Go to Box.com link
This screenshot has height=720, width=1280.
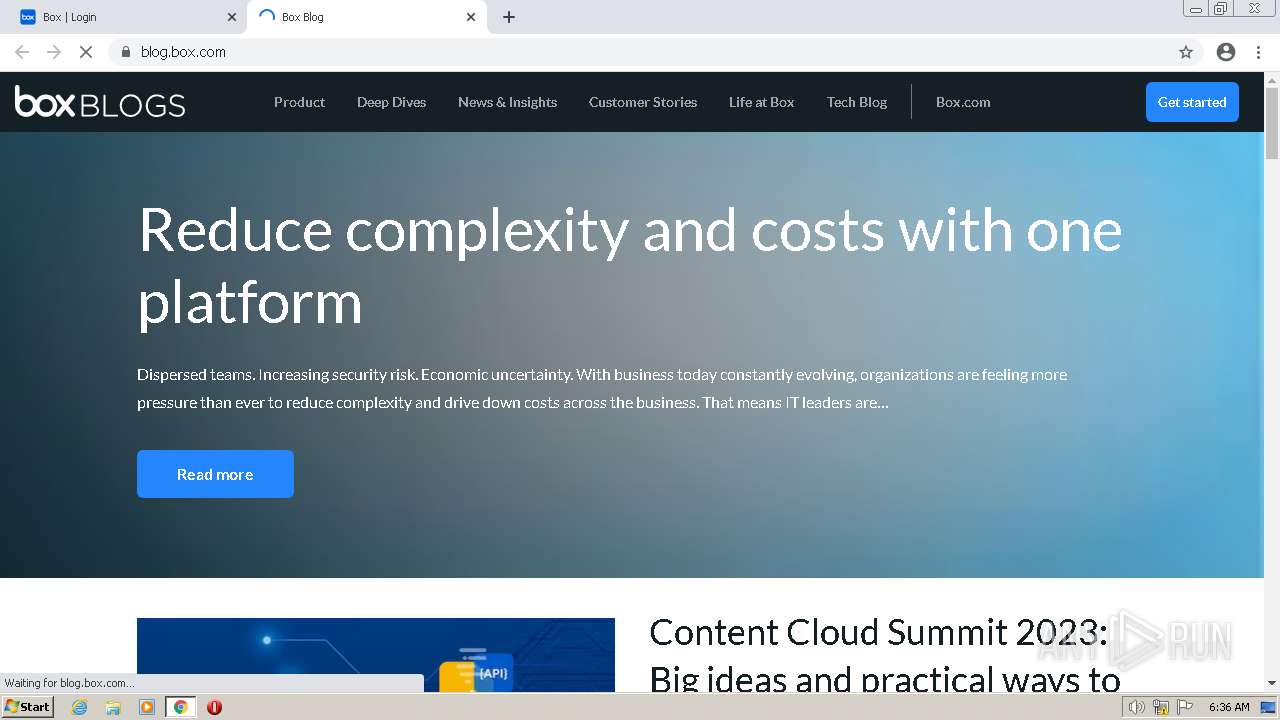(x=963, y=102)
